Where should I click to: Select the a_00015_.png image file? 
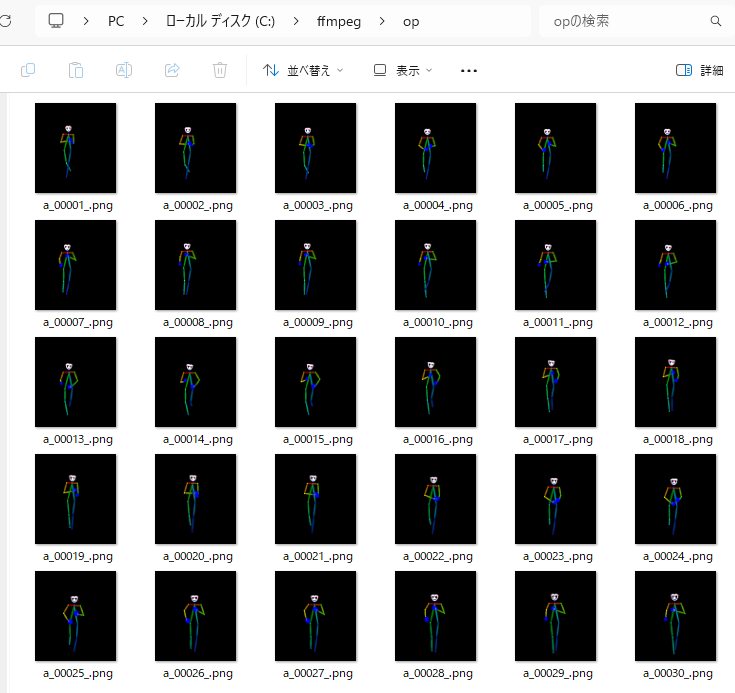(x=316, y=382)
